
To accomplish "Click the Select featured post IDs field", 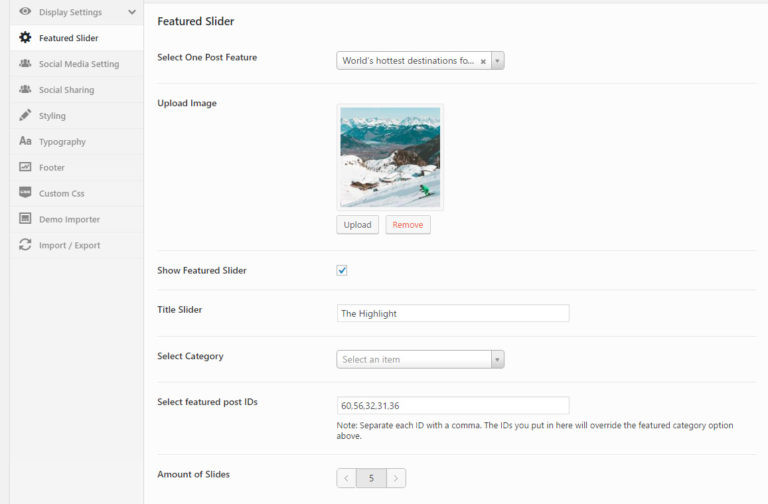I will coord(453,406).
